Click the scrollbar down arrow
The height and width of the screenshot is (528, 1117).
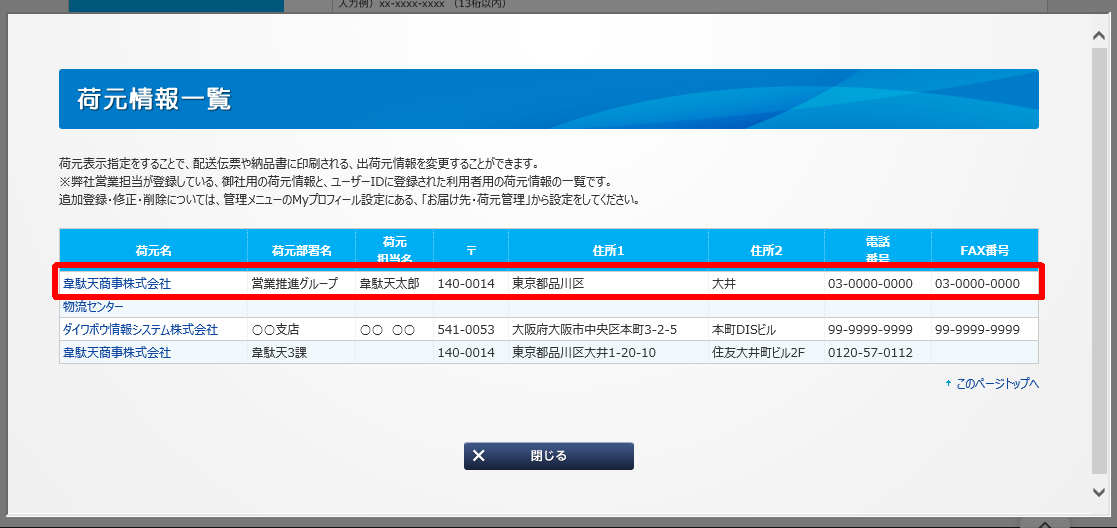pos(1100,491)
